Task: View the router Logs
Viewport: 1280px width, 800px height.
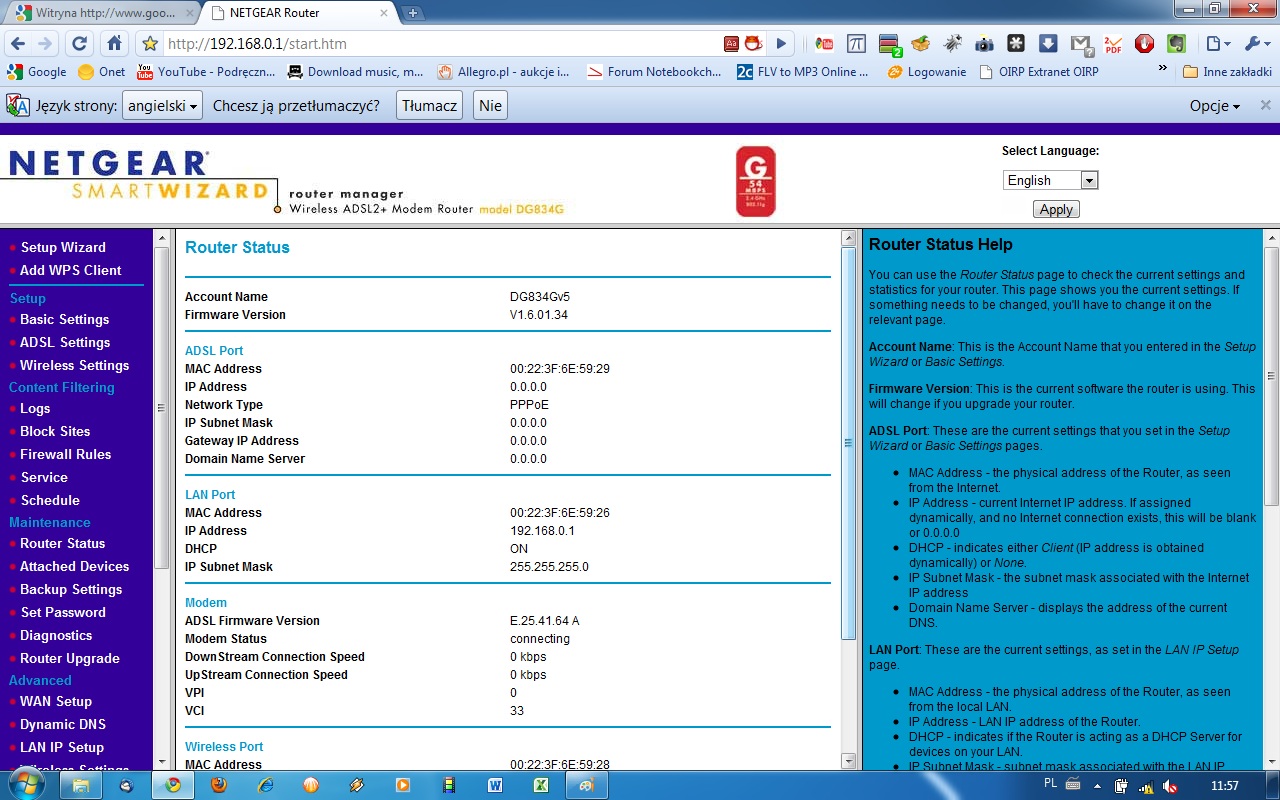Action: point(35,408)
